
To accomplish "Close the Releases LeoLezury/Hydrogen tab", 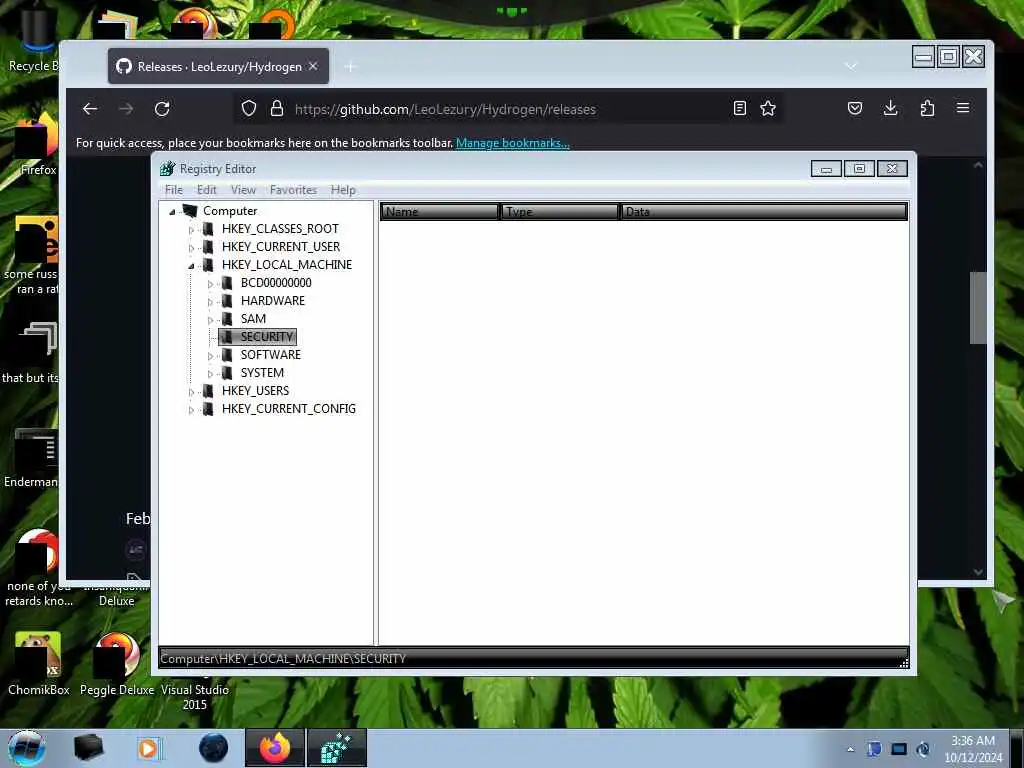I will coord(313,67).
